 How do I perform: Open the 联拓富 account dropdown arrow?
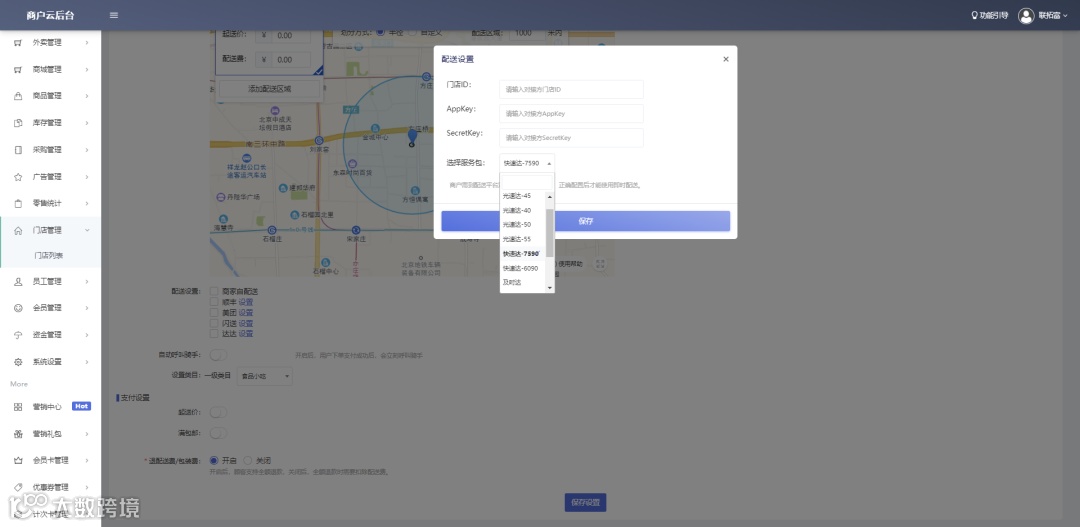1066,15
